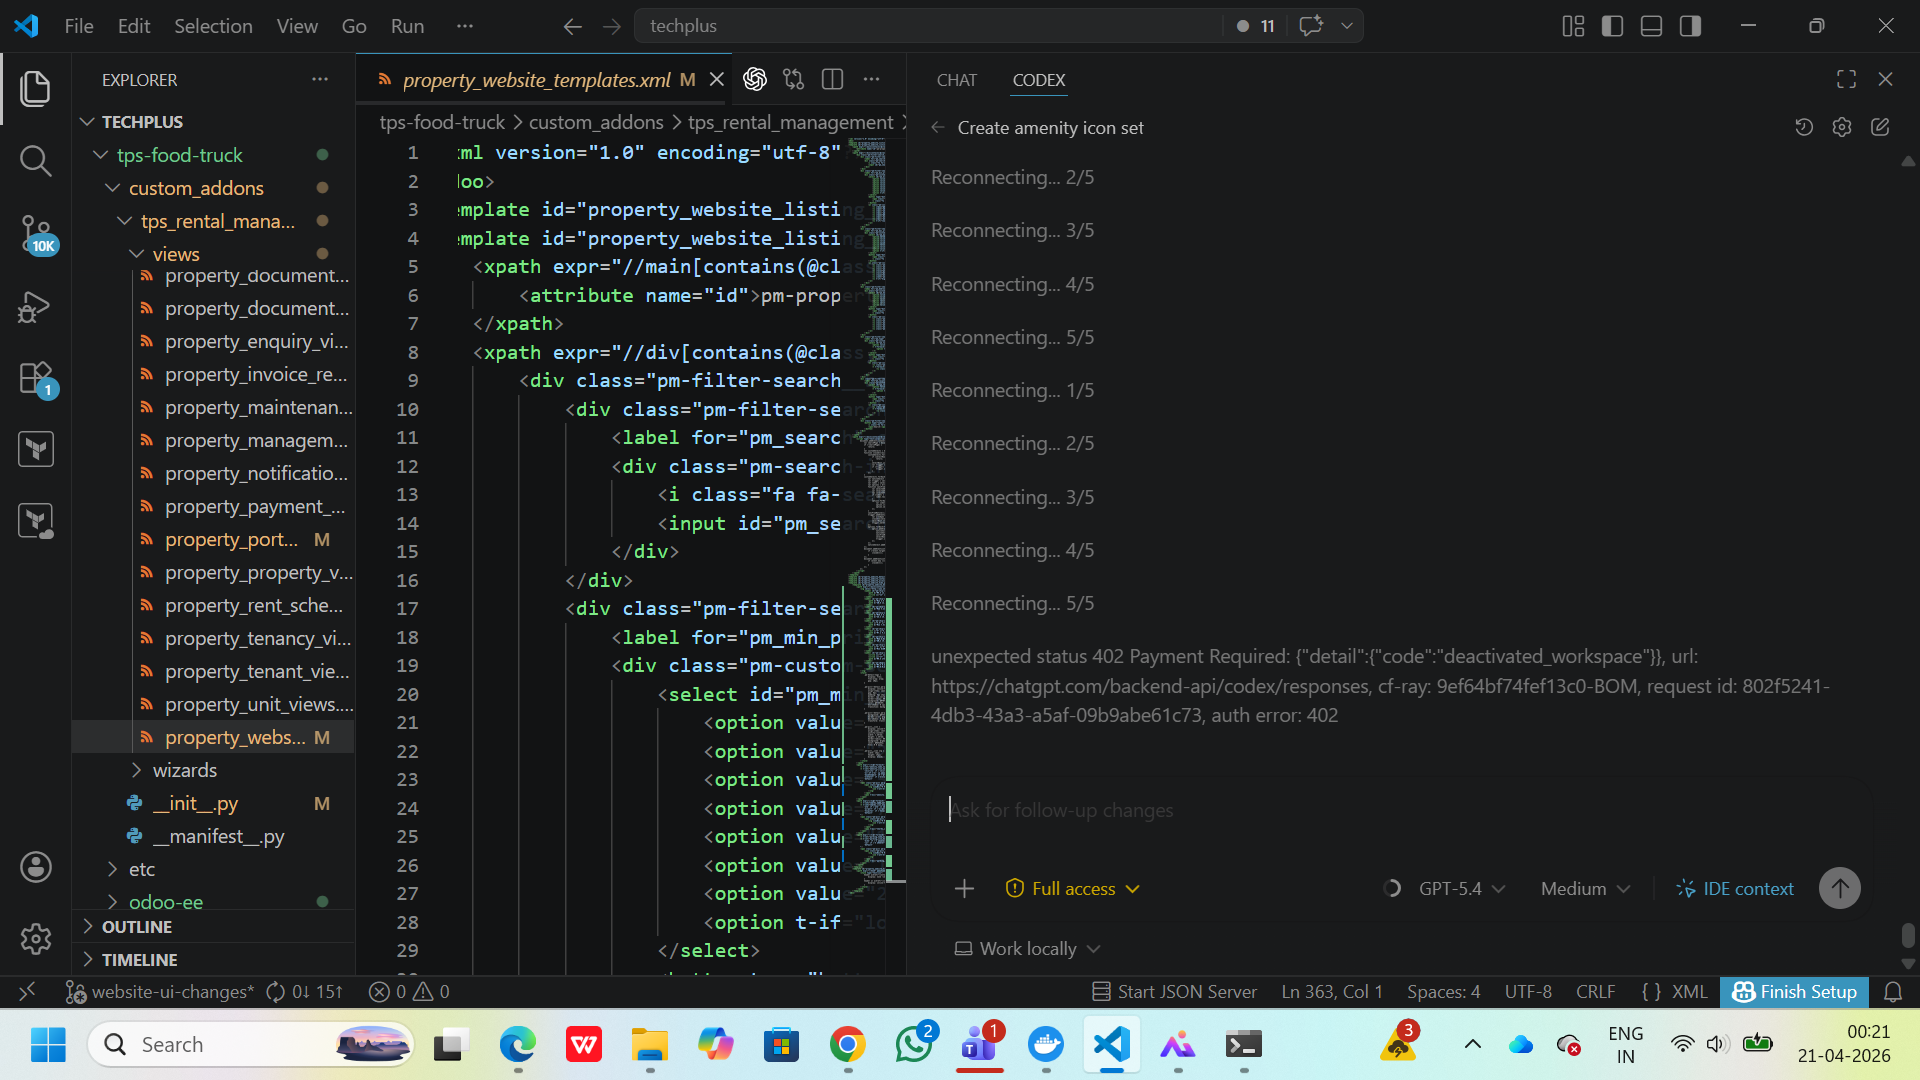Go forward in navigation history
The image size is (1920, 1080).
[x=612, y=26]
